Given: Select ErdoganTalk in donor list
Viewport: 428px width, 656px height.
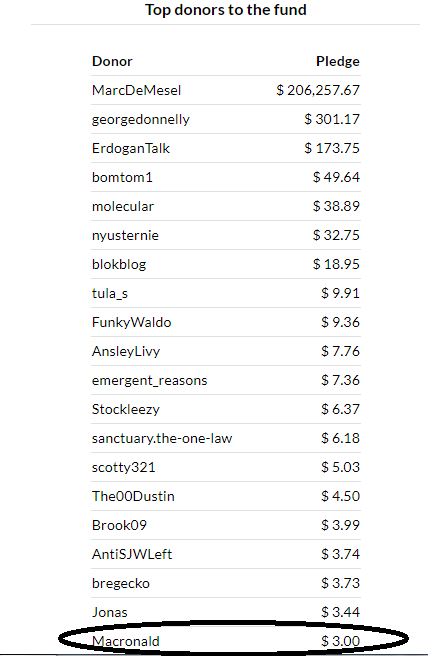Looking at the screenshot, I should tap(131, 148).
